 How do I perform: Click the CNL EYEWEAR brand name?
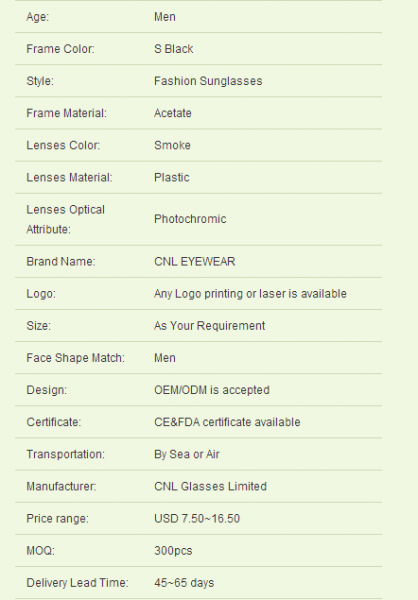[x=194, y=262]
